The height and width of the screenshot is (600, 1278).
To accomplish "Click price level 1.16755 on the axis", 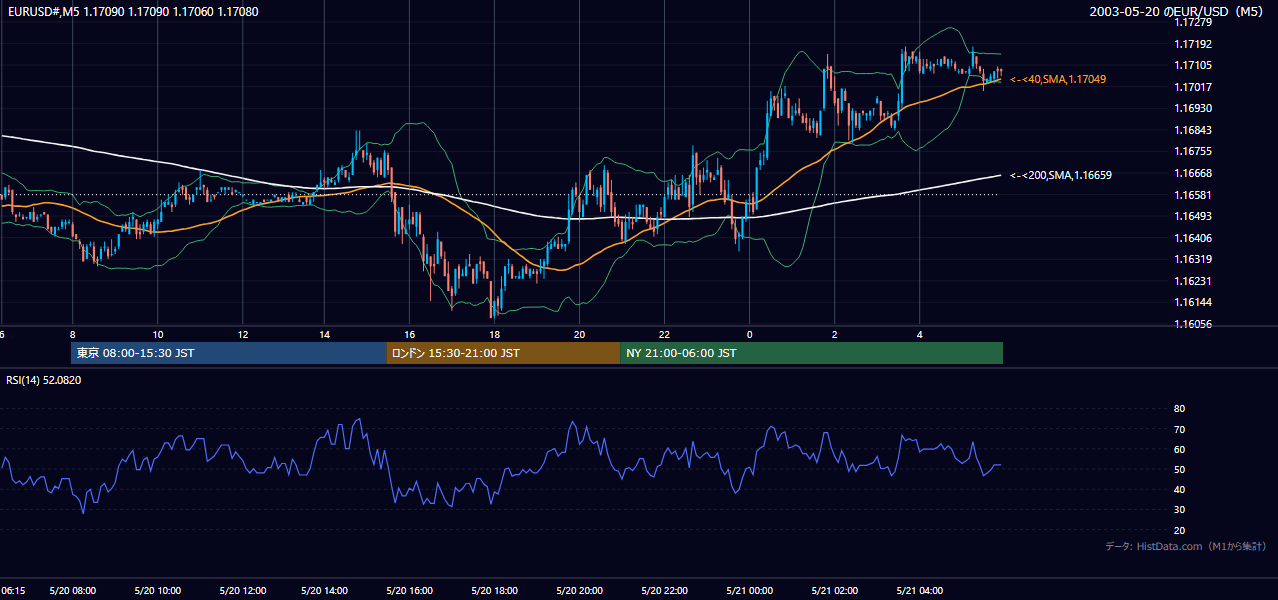I will coord(1195,151).
